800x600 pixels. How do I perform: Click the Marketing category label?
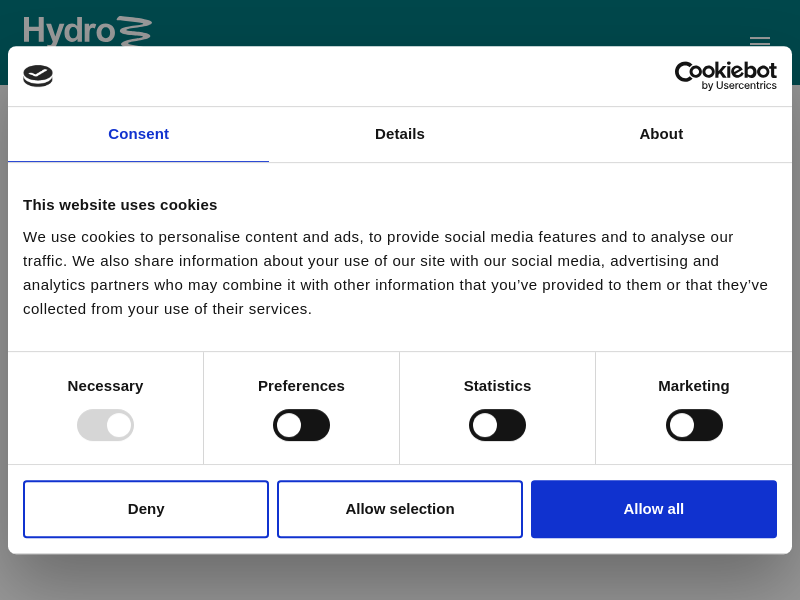694,386
